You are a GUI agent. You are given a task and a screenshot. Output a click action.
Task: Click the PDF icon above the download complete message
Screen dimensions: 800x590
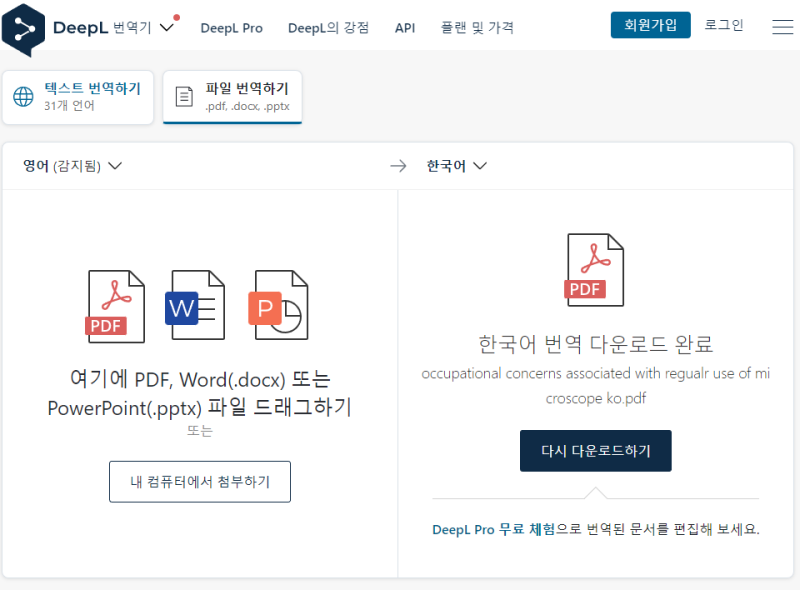point(596,268)
